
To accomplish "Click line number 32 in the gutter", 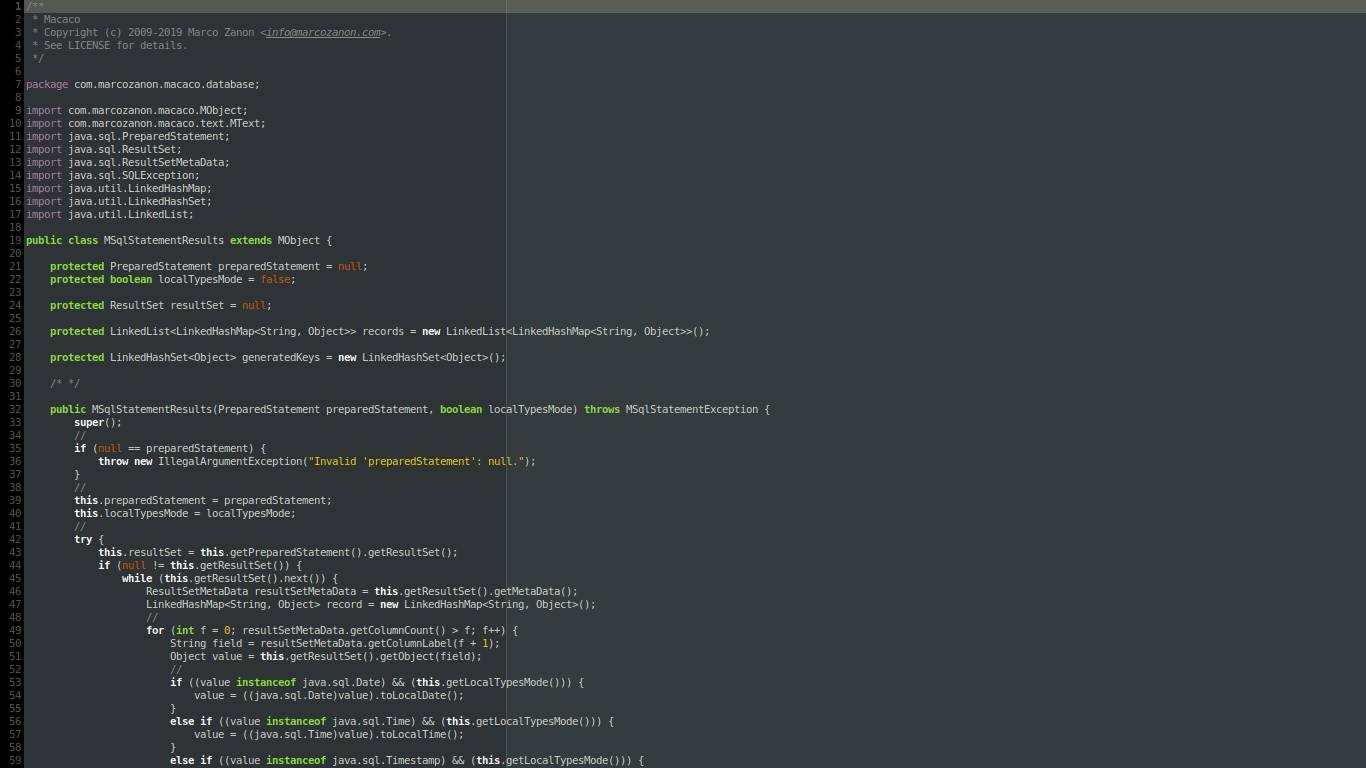I will pos(15,409).
